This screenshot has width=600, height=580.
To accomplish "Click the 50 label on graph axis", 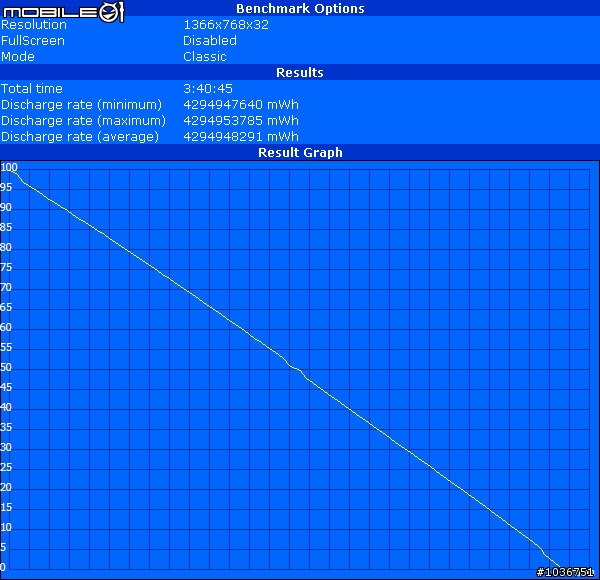I will 6,367.
